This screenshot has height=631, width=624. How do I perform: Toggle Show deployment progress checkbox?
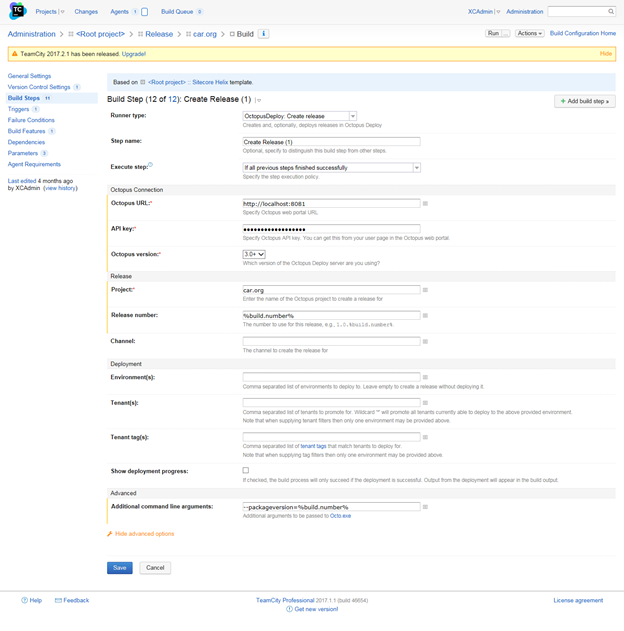pyautogui.click(x=246, y=470)
